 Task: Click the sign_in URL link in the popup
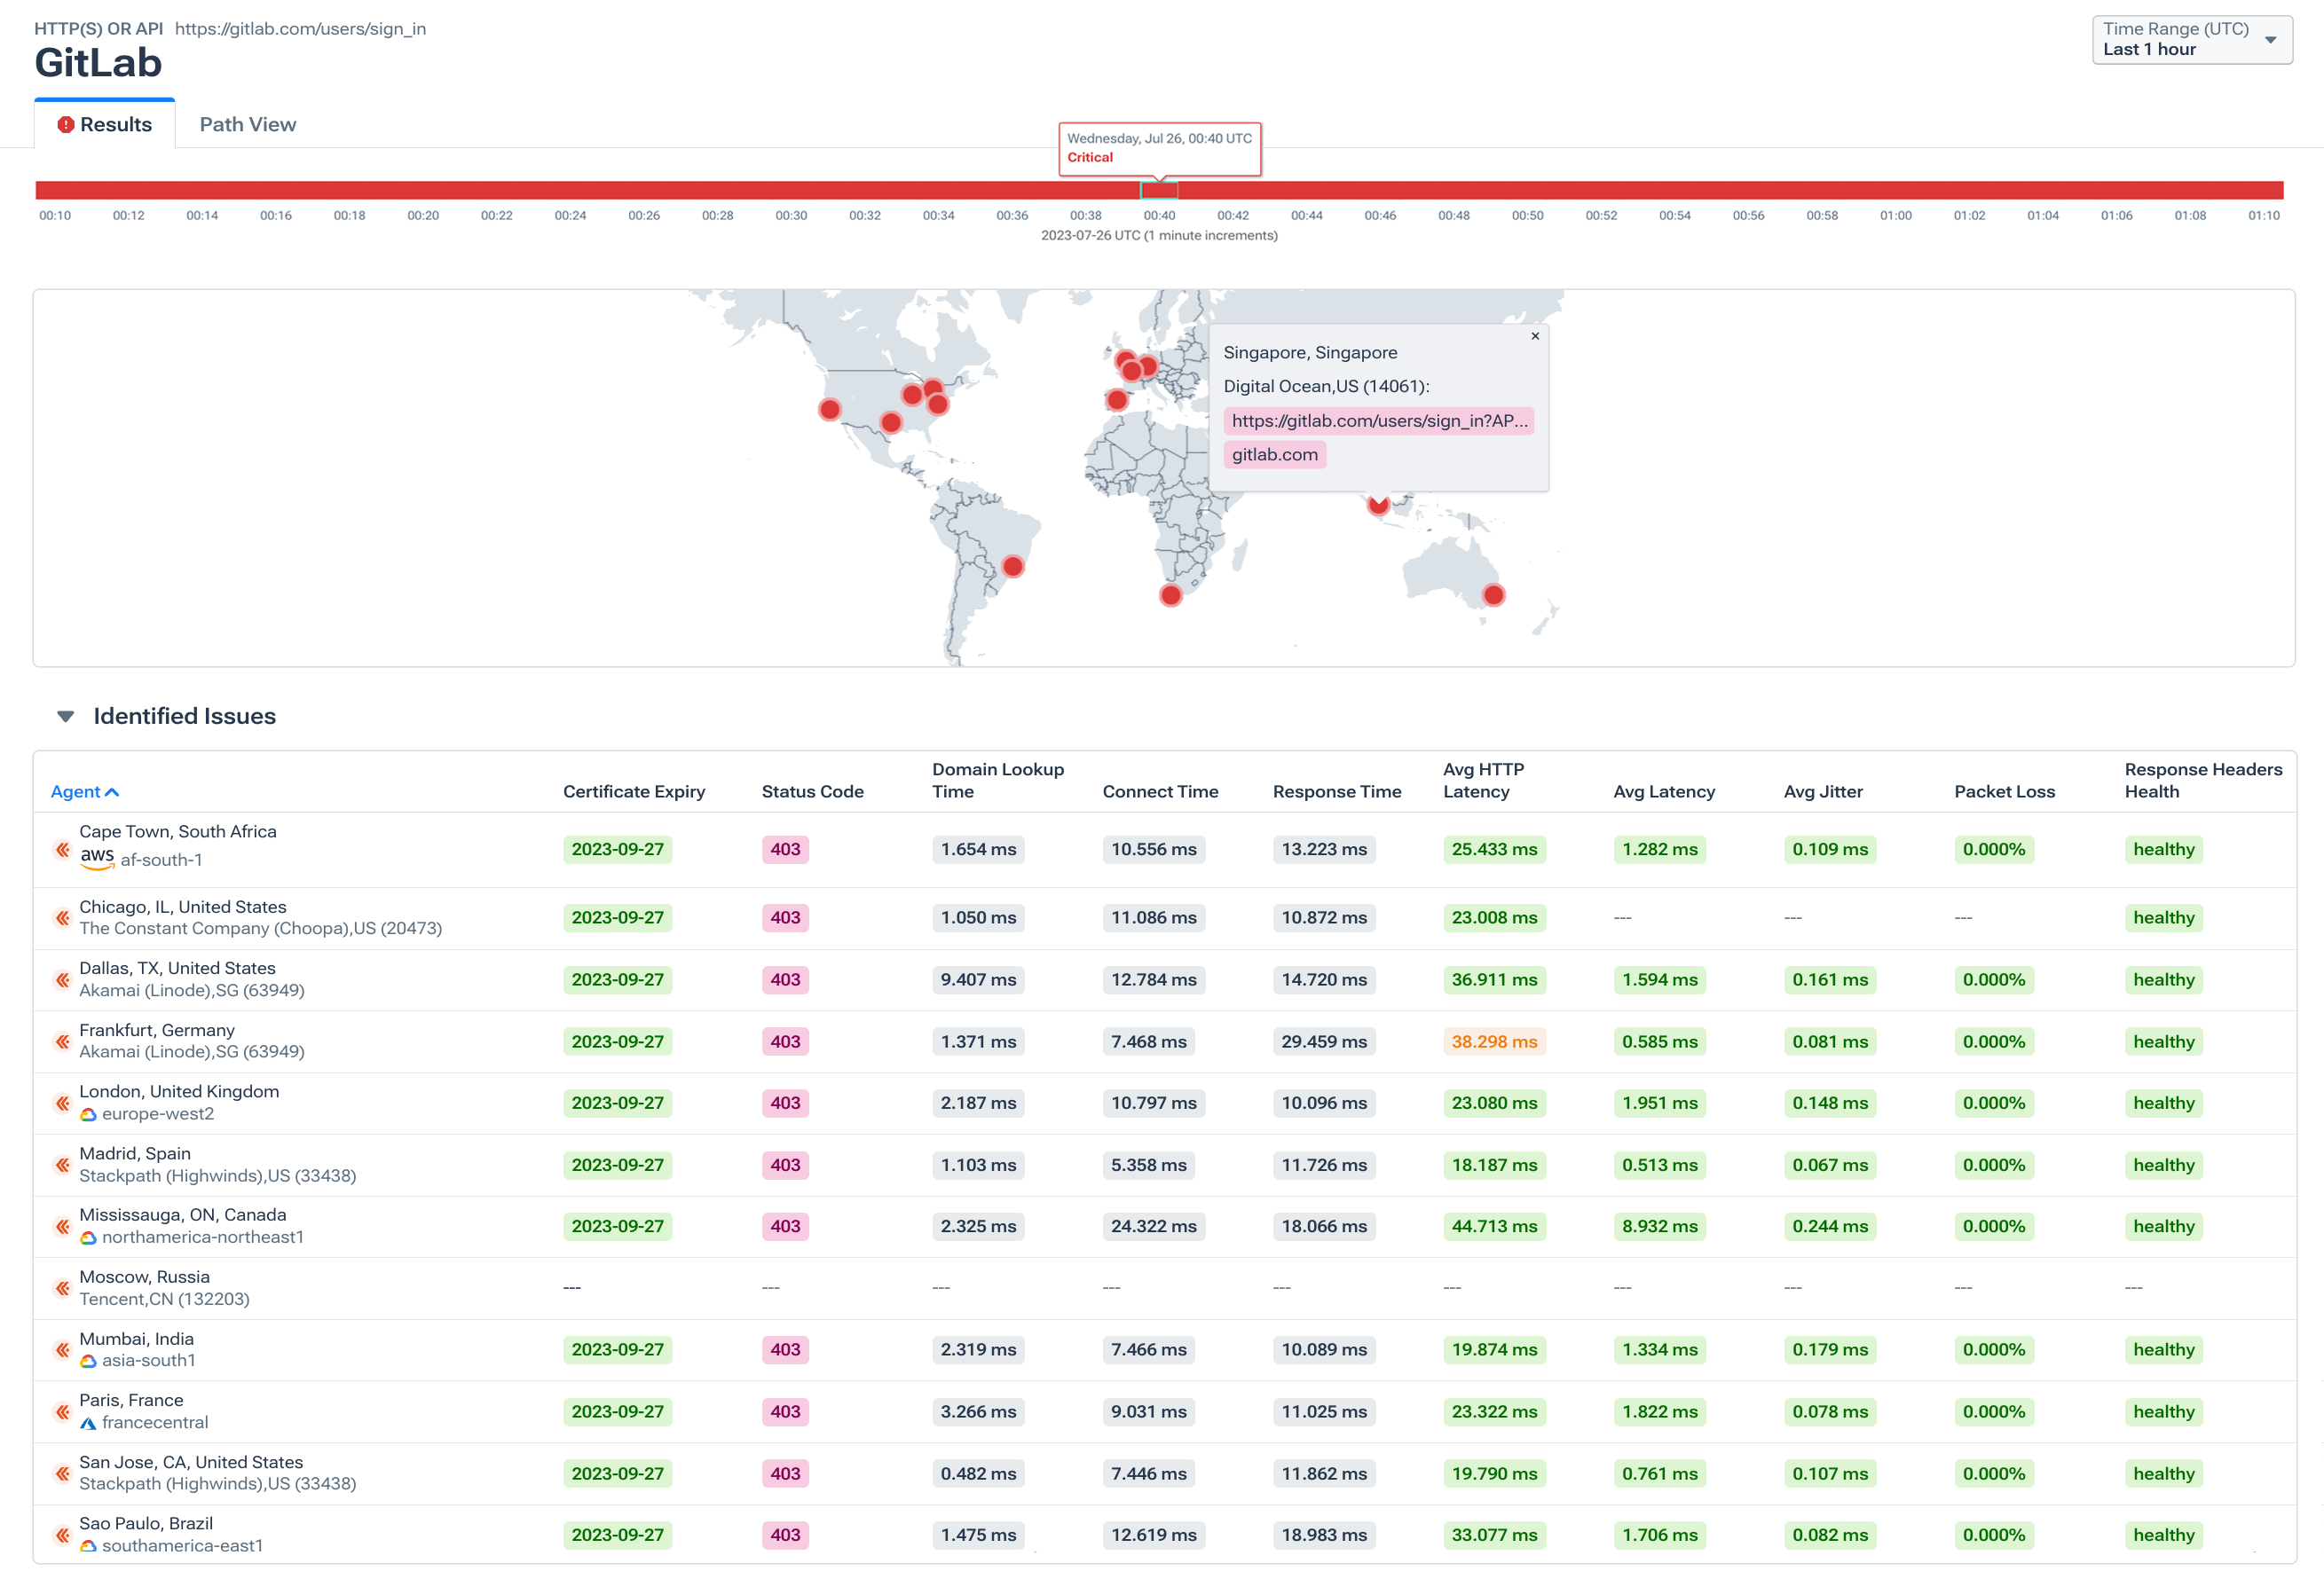pos(1379,421)
